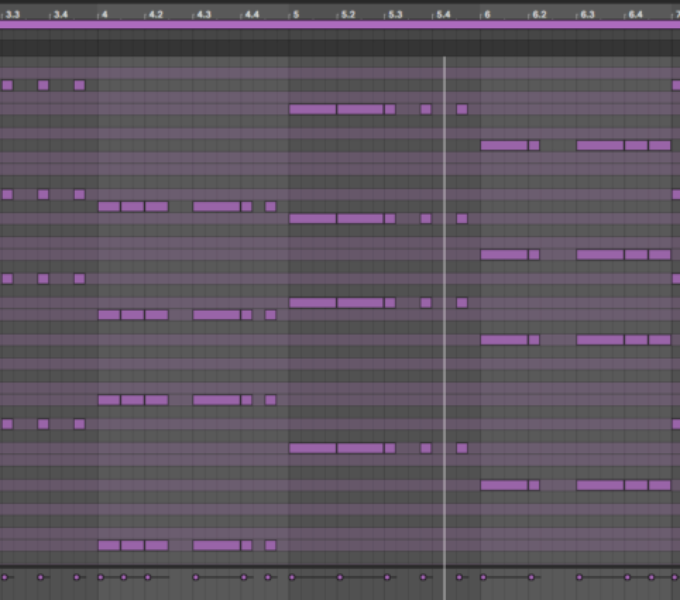
Task: Select the lowest long note starting at beat 6.3
Action: [600, 485]
